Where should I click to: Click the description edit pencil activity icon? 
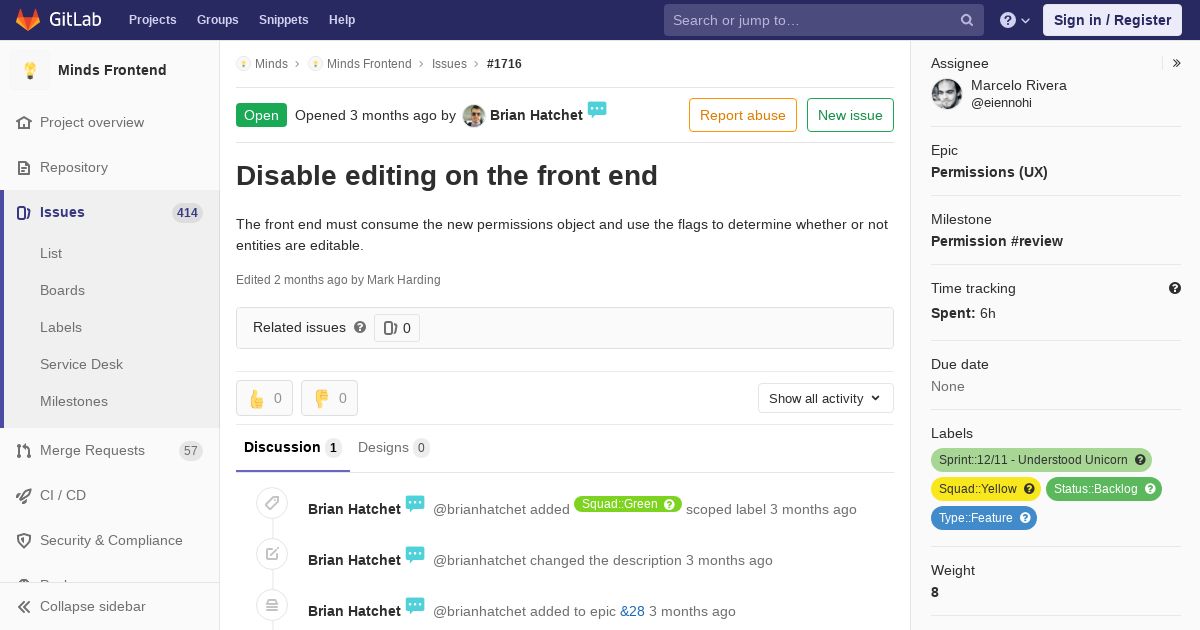click(x=272, y=554)
